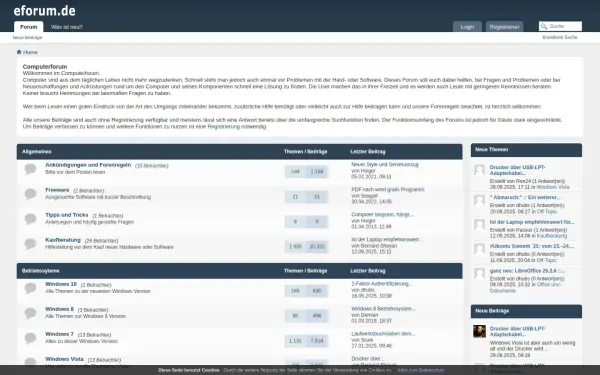The width and height of the screenshot is (600, 375).
Task: Open the Windows 8 forum
Action: pos(59,309)
